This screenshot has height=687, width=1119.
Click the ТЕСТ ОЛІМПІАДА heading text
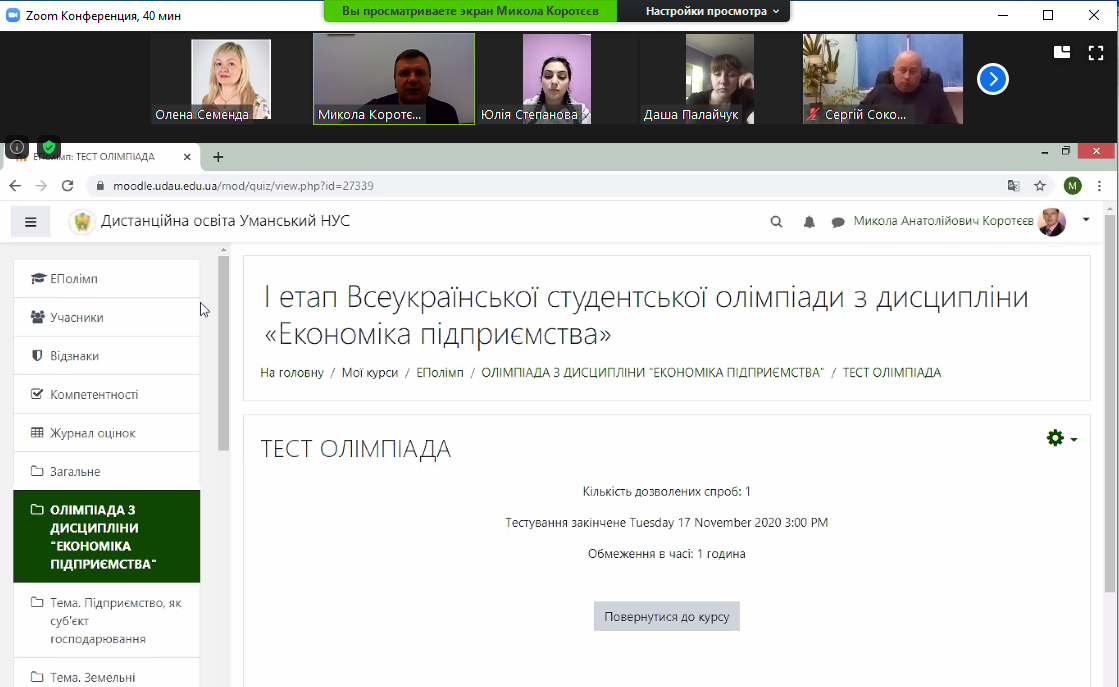[x=355, y=449]
